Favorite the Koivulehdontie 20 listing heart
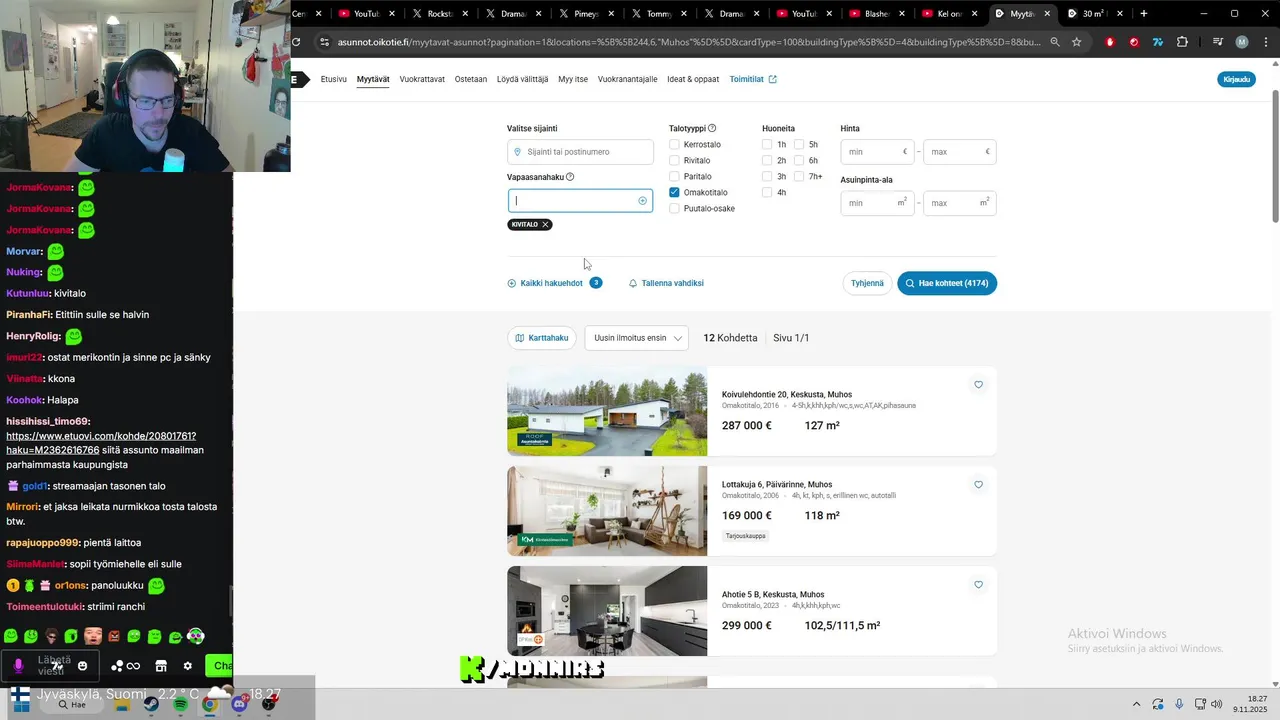The height and width of the screenshot is (720, 1280). pyautogui.click(x=978, y=385)
